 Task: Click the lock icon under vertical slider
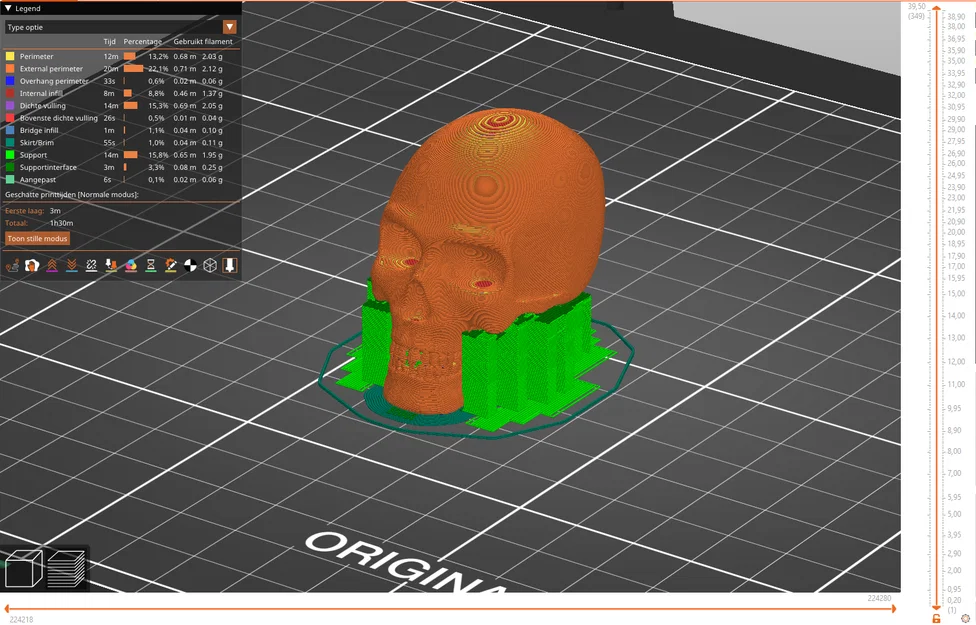pyautogui.click(x=936, y=618)
